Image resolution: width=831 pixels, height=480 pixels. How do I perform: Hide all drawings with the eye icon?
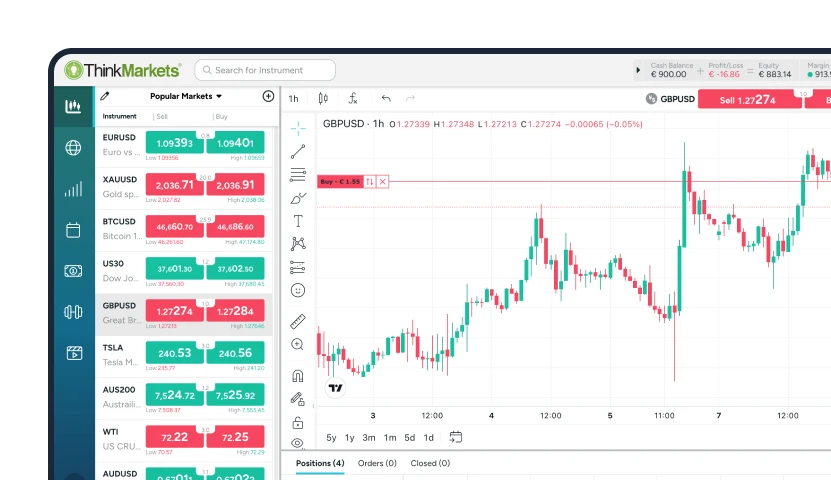click(x=298, y=443)
